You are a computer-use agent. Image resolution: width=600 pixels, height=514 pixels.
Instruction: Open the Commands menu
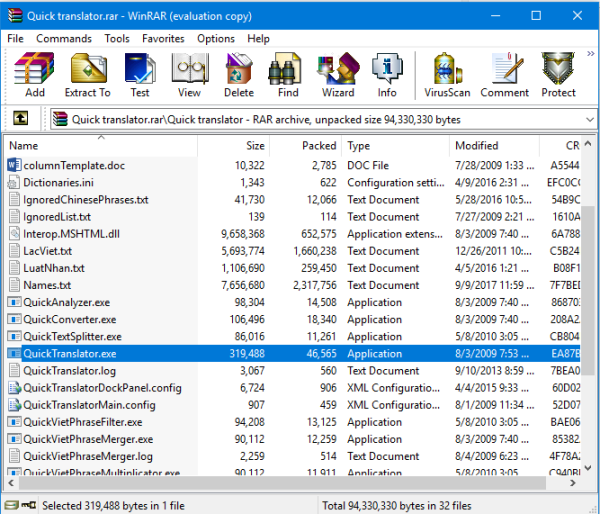point(64,39)
